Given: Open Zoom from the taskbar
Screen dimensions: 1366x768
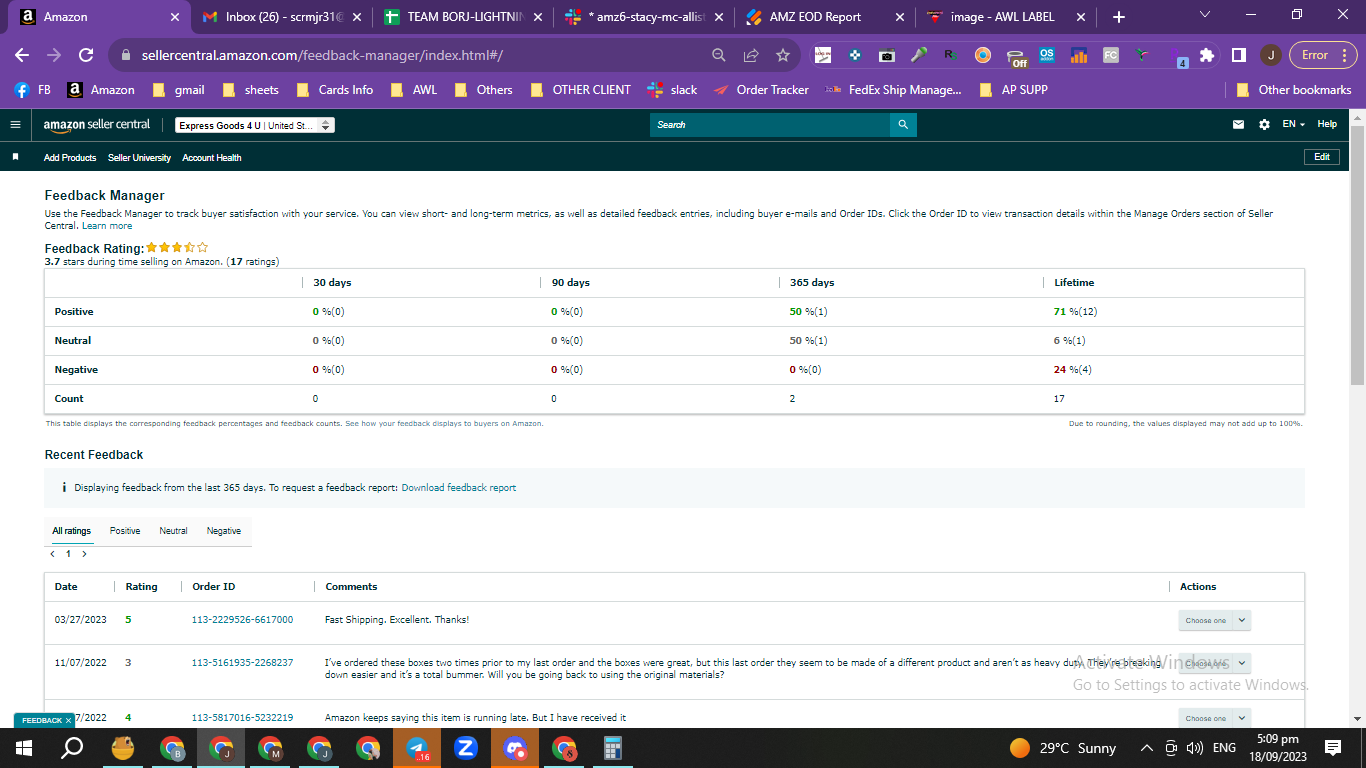Looking at the screenshot, I should 466,748.
